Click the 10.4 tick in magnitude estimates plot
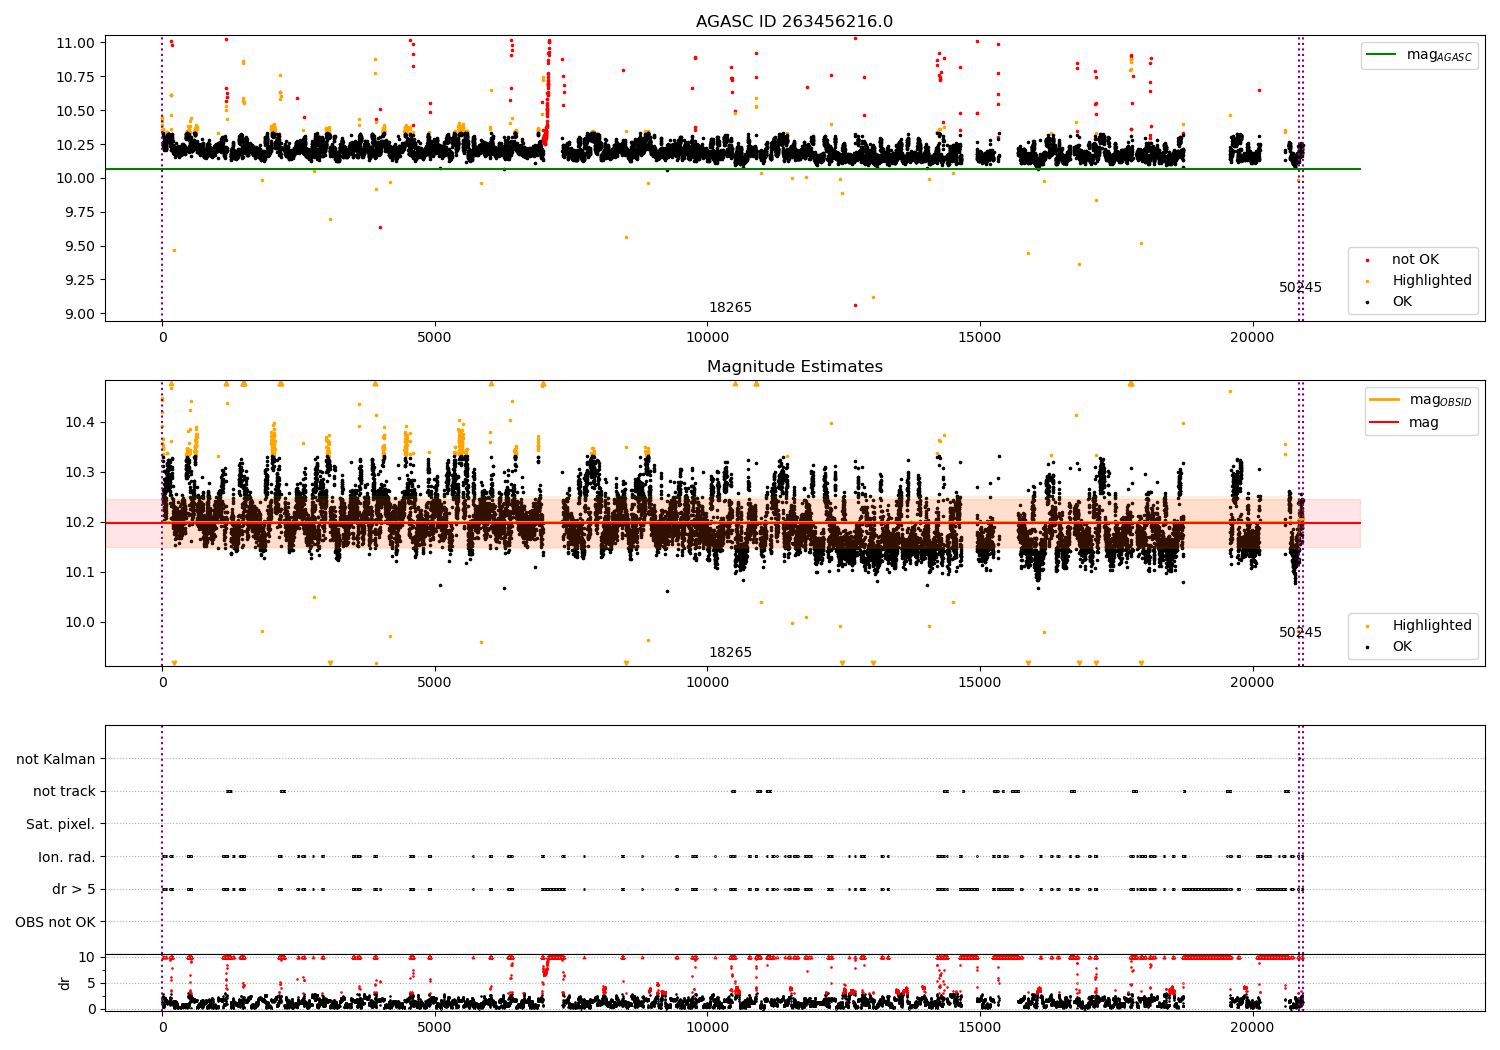 82,423
